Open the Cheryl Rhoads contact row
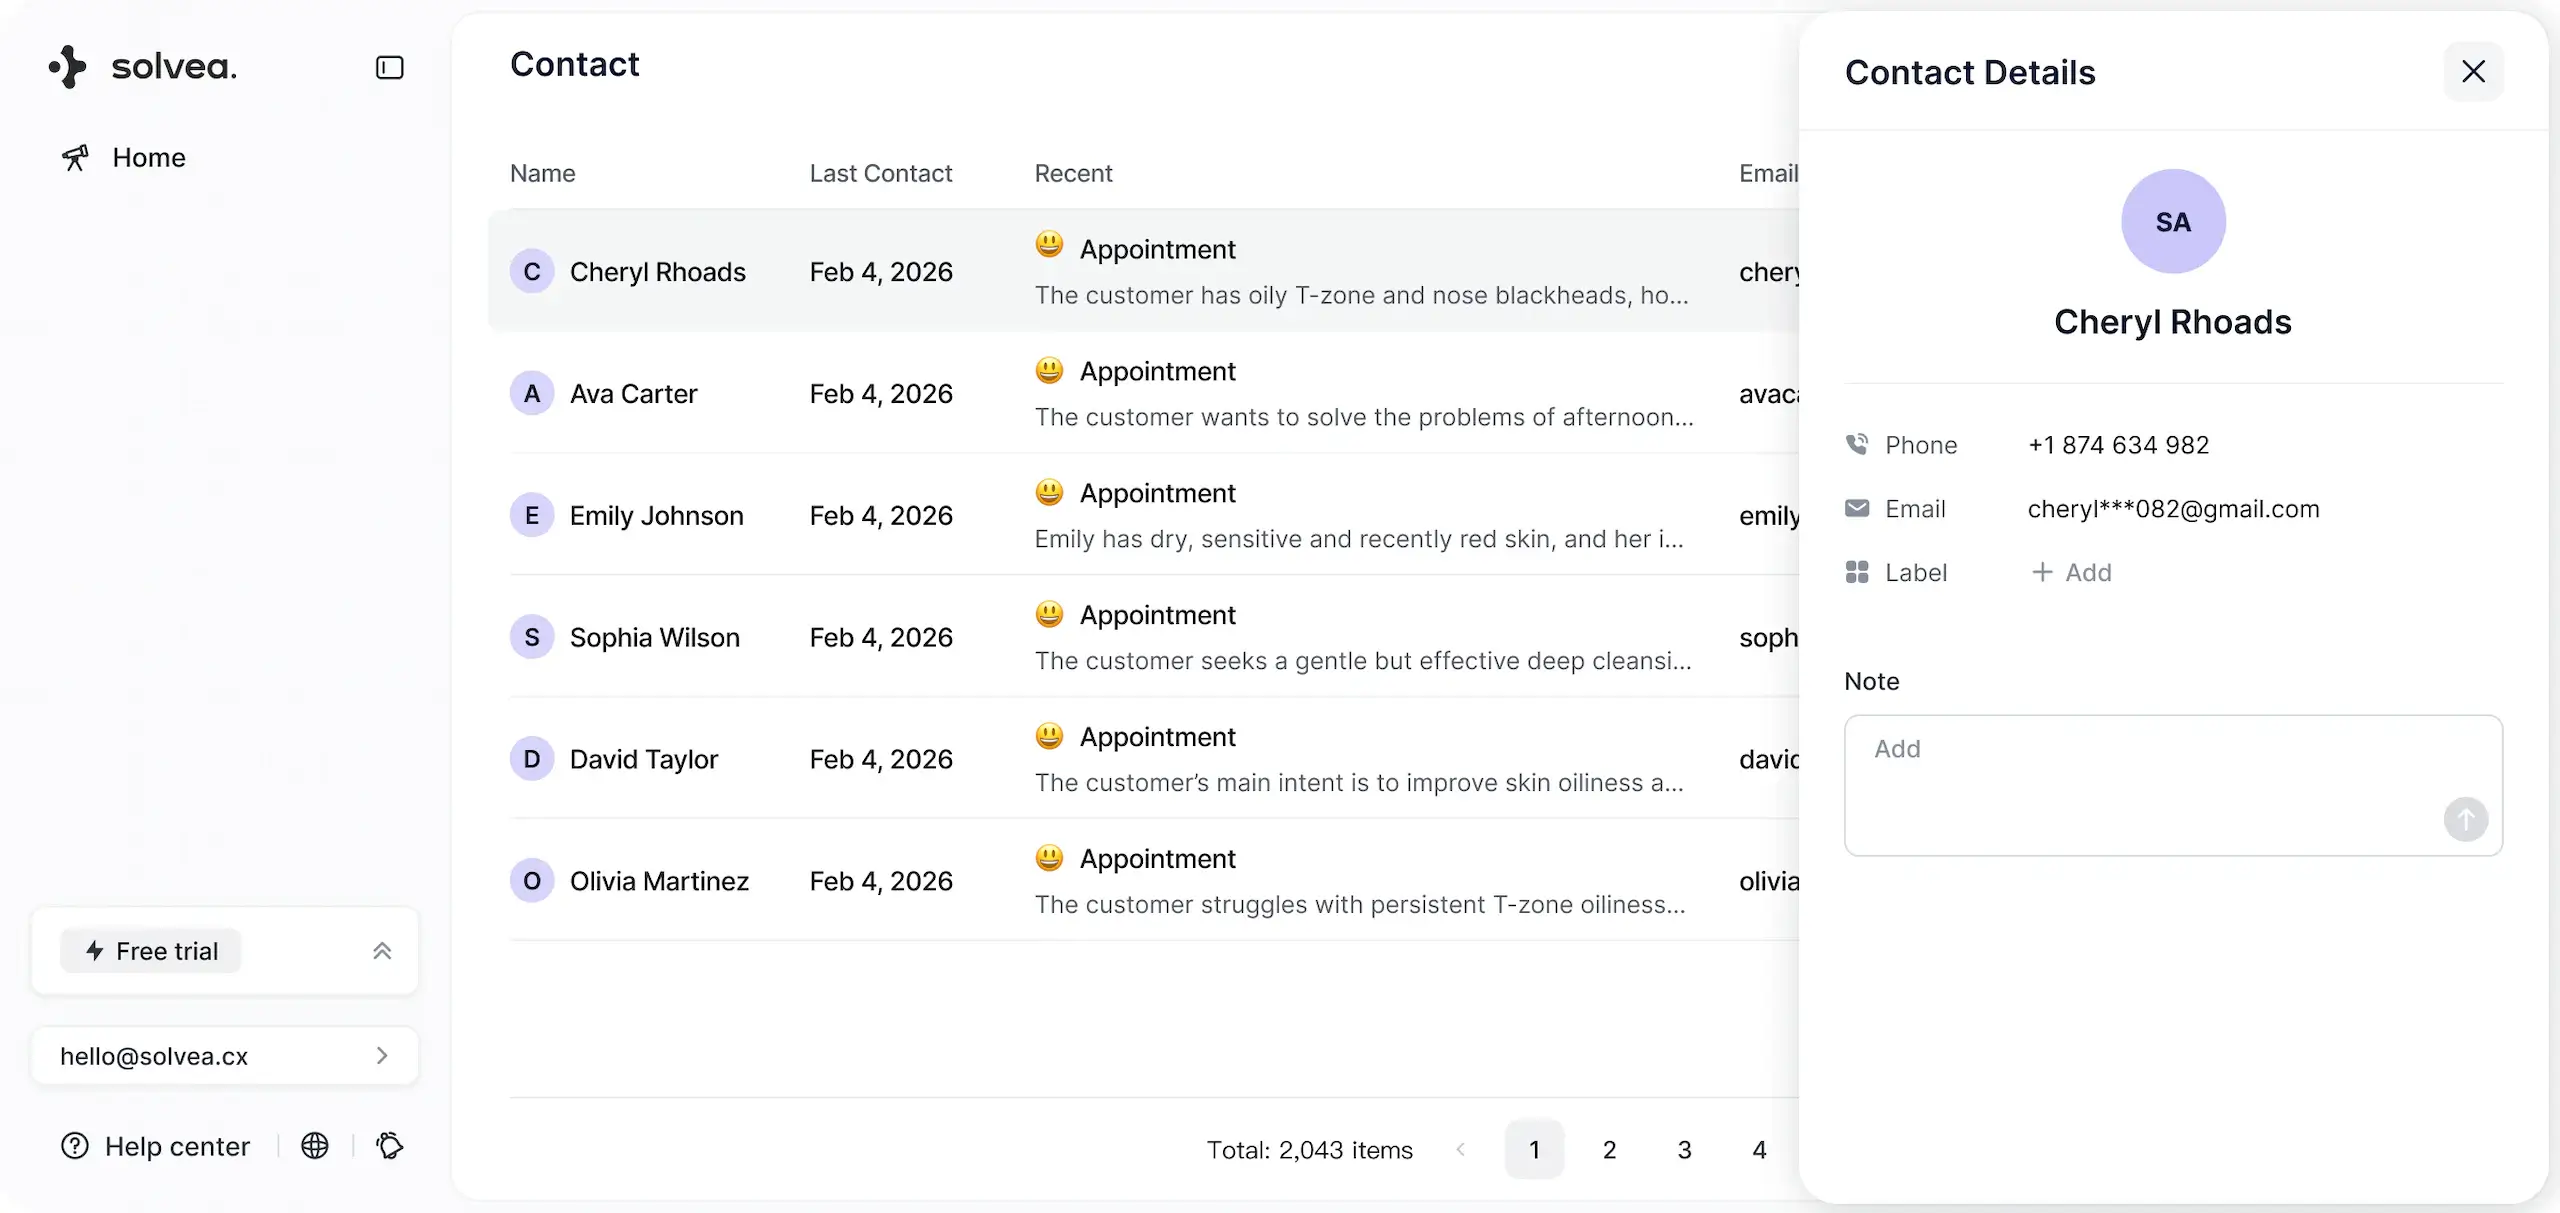This screenshot has height=1213, width=2560. pos(1143,271)
